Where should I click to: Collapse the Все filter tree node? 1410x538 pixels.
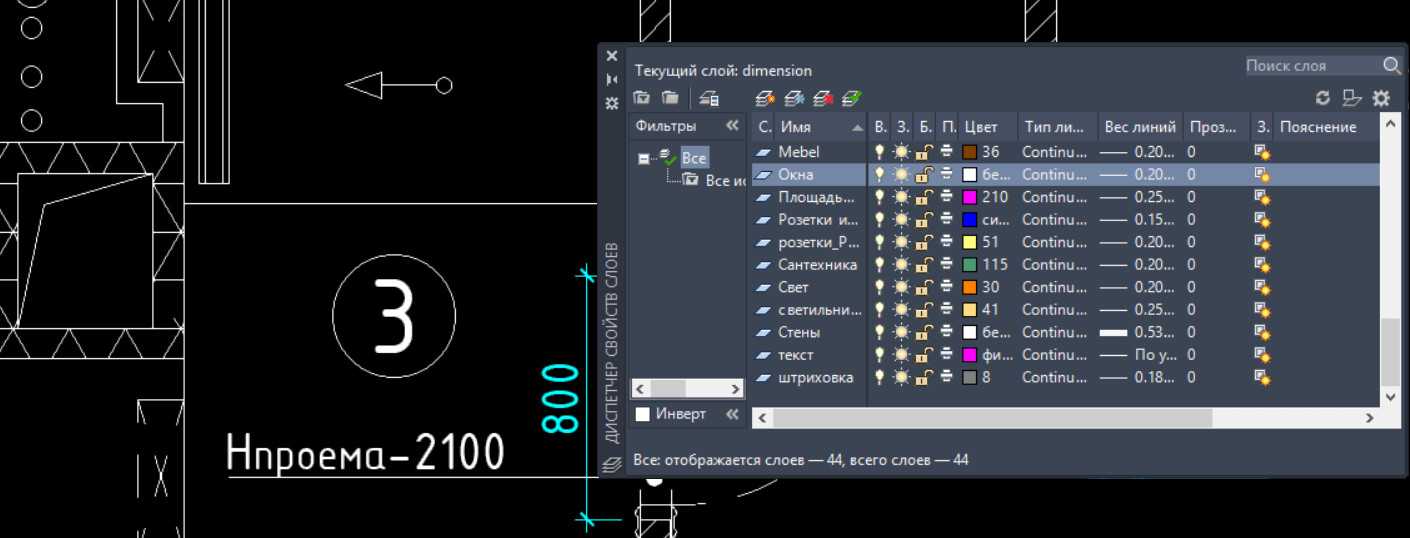click(644, 158)
